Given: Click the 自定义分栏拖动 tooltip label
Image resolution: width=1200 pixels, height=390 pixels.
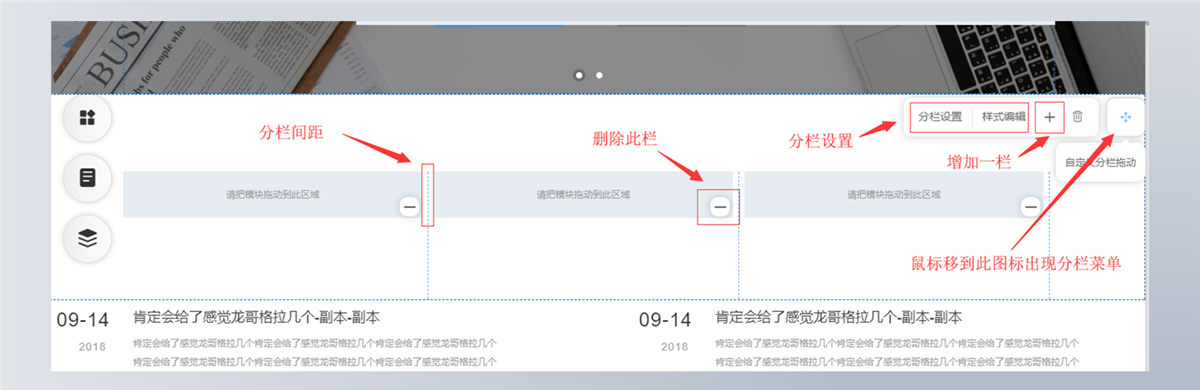Looking at the screenshot, I should (x=1100, y=162).
